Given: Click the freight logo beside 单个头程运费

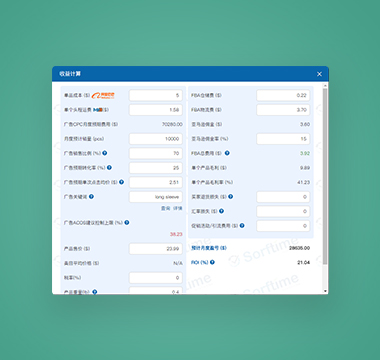Looking at the screenshot, I should point(98,110).
